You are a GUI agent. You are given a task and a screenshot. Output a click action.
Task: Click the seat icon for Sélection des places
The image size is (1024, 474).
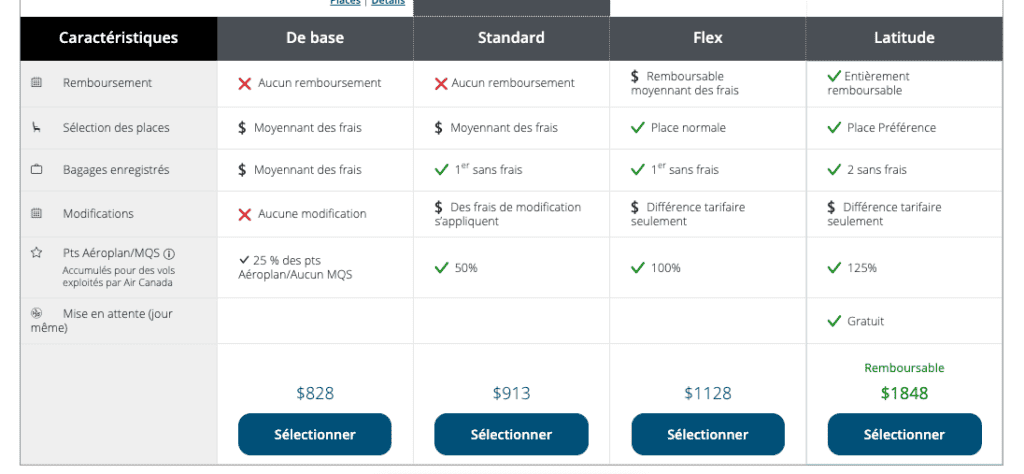(37, 128)
